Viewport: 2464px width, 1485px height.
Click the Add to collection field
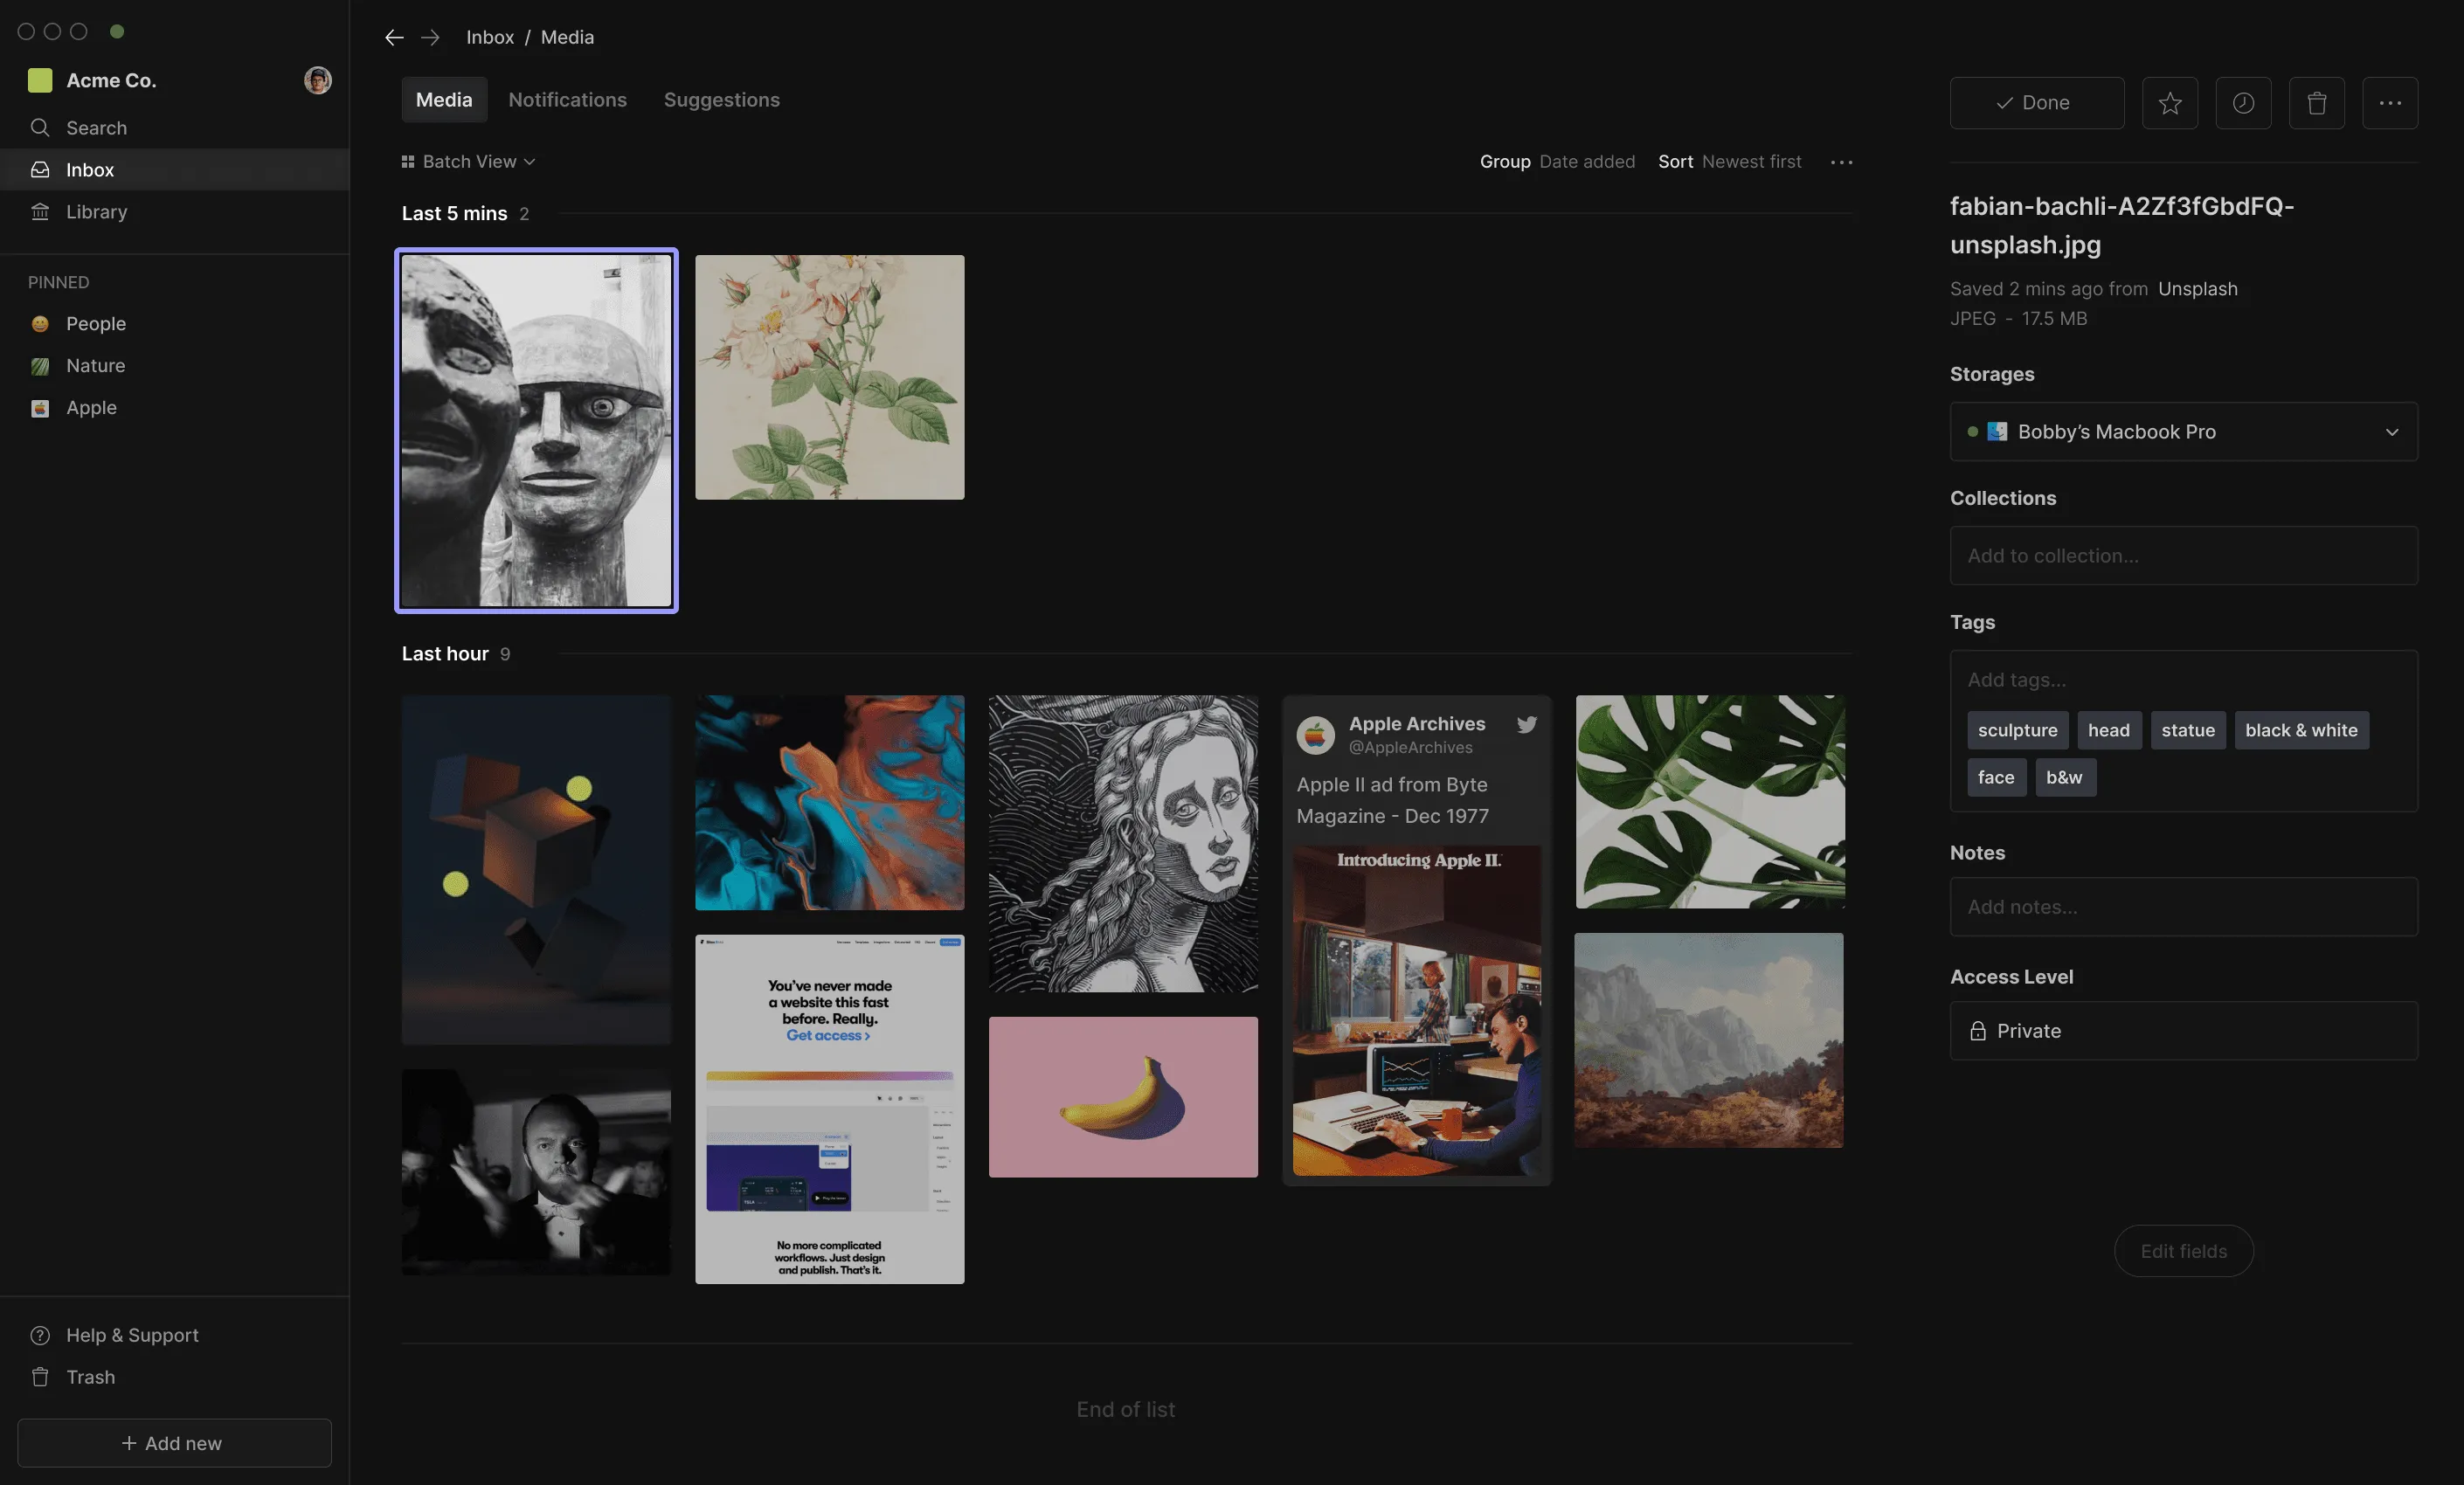[x=2184, y=556]
